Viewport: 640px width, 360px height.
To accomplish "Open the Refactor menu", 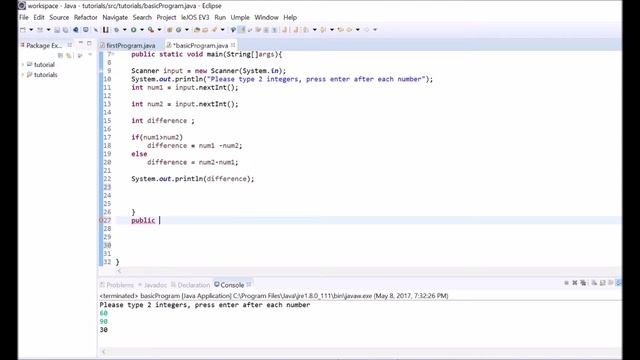I will [x=85, y=17].
